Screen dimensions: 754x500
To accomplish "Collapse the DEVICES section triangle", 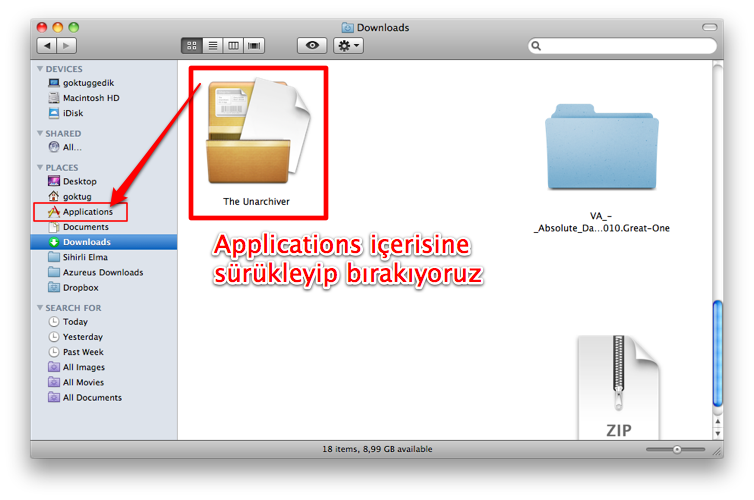I will pos(40,69).
